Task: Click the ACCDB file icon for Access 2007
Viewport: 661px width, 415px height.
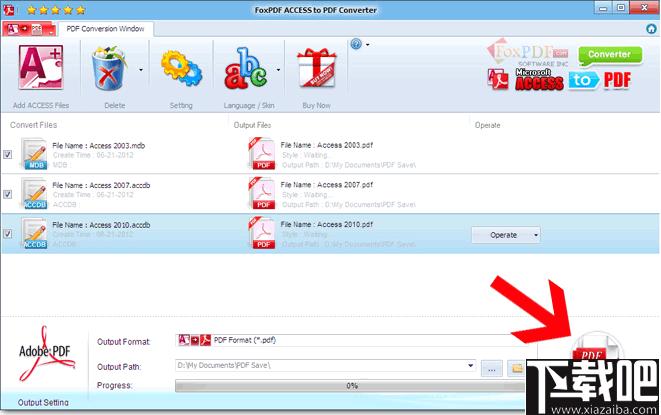Action: coord(35,194)
